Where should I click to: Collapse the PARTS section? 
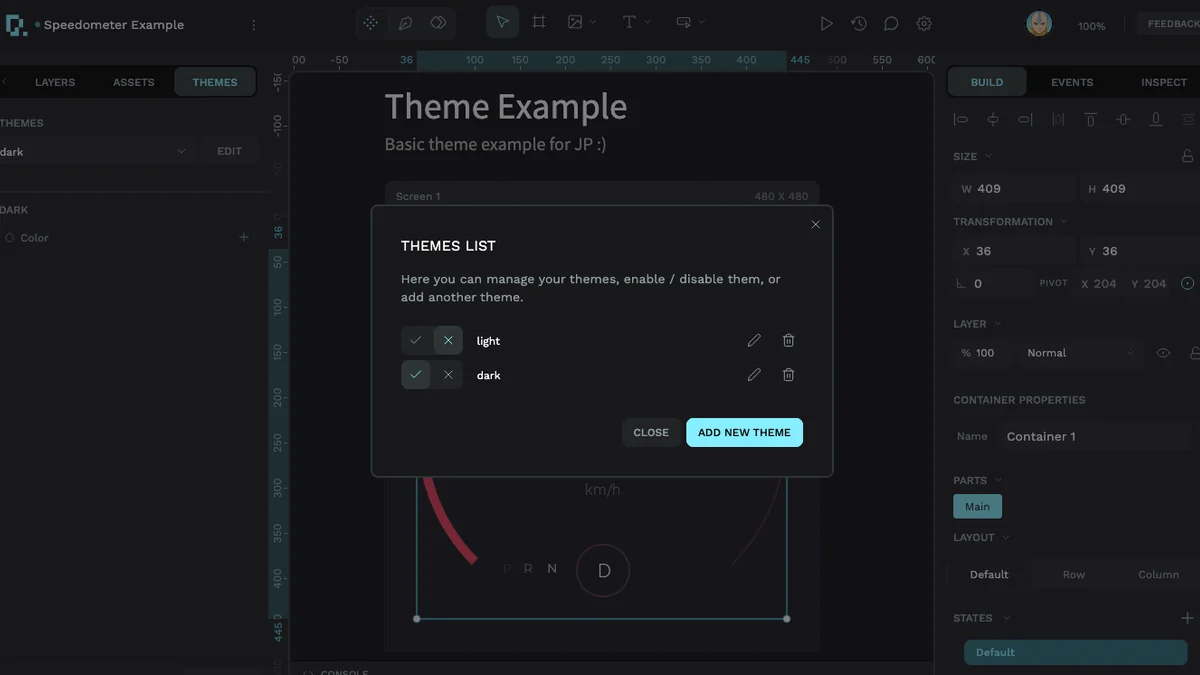[998, 481]
